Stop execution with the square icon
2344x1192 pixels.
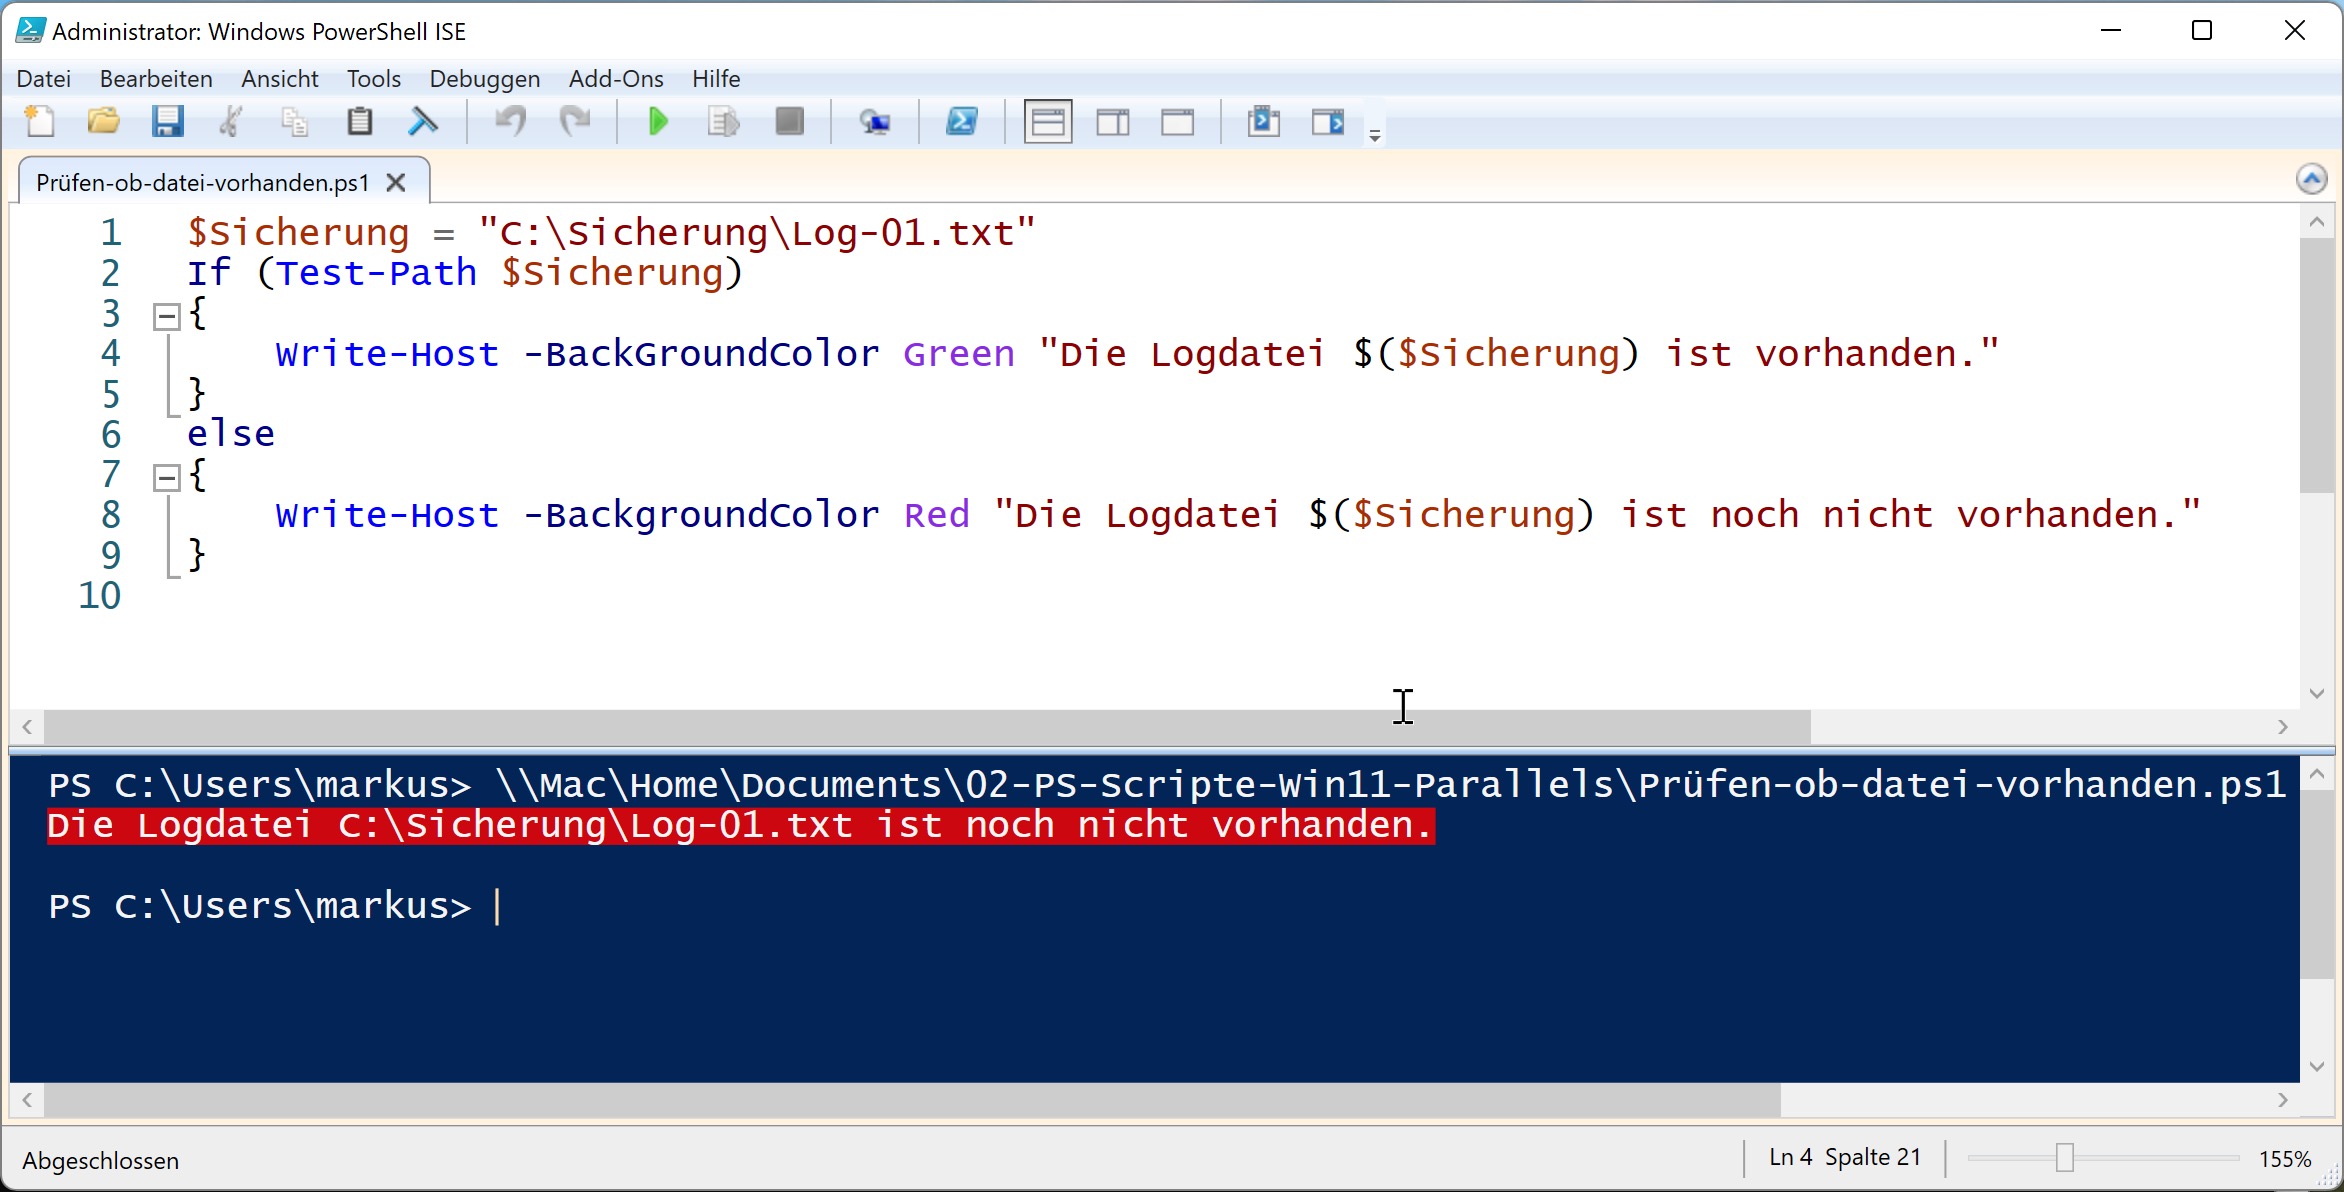[x=789, y=122]
